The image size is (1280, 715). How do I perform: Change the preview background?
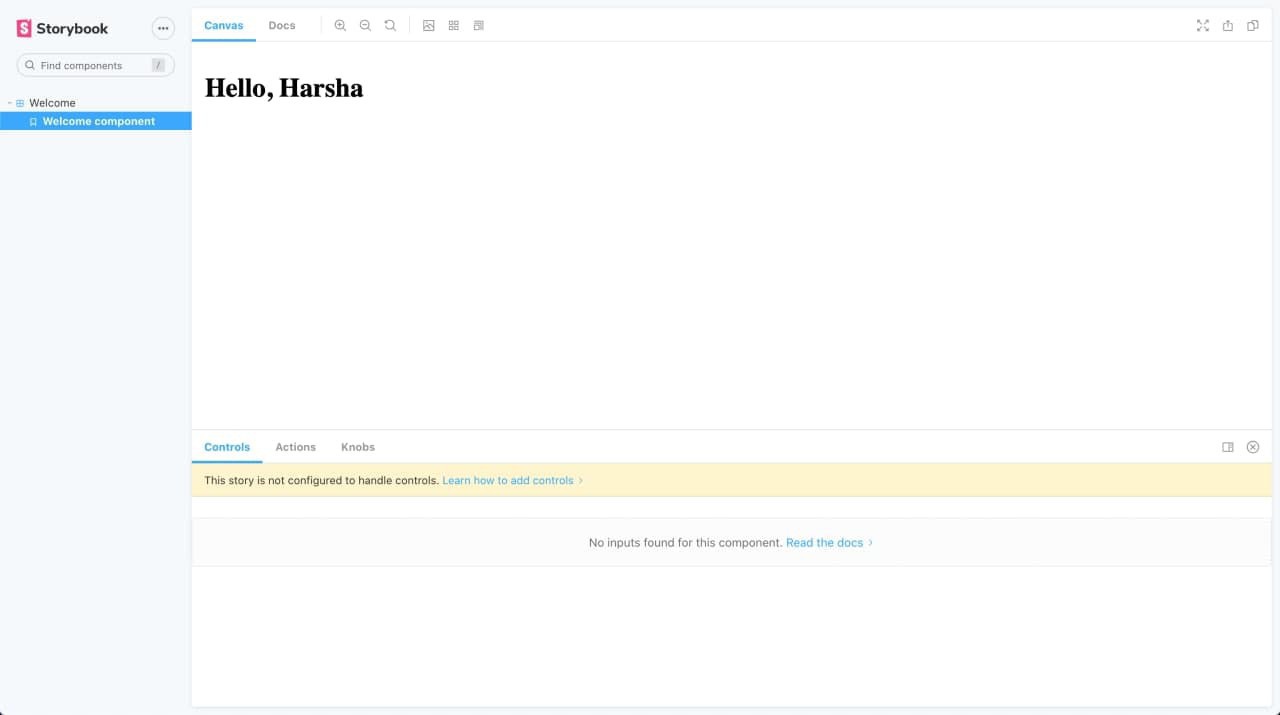429,25
